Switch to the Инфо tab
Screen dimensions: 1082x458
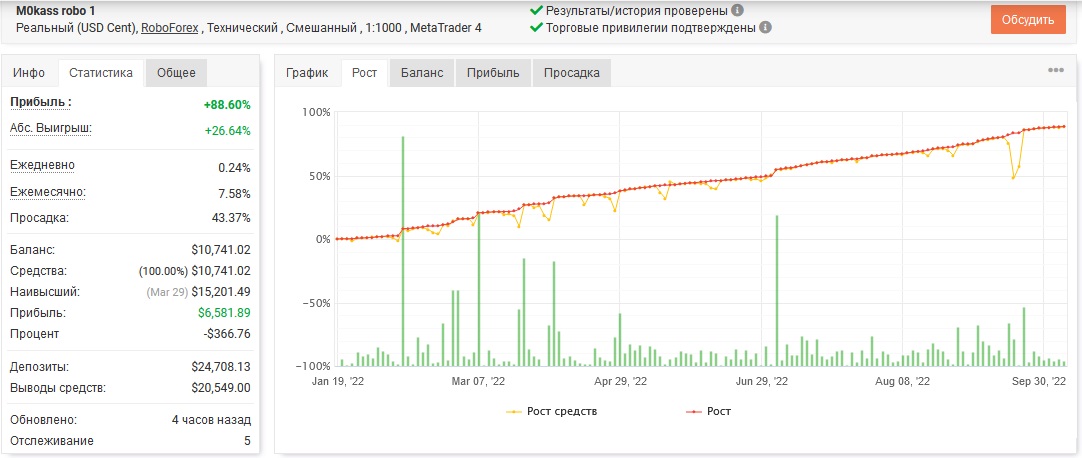[30, 73]
